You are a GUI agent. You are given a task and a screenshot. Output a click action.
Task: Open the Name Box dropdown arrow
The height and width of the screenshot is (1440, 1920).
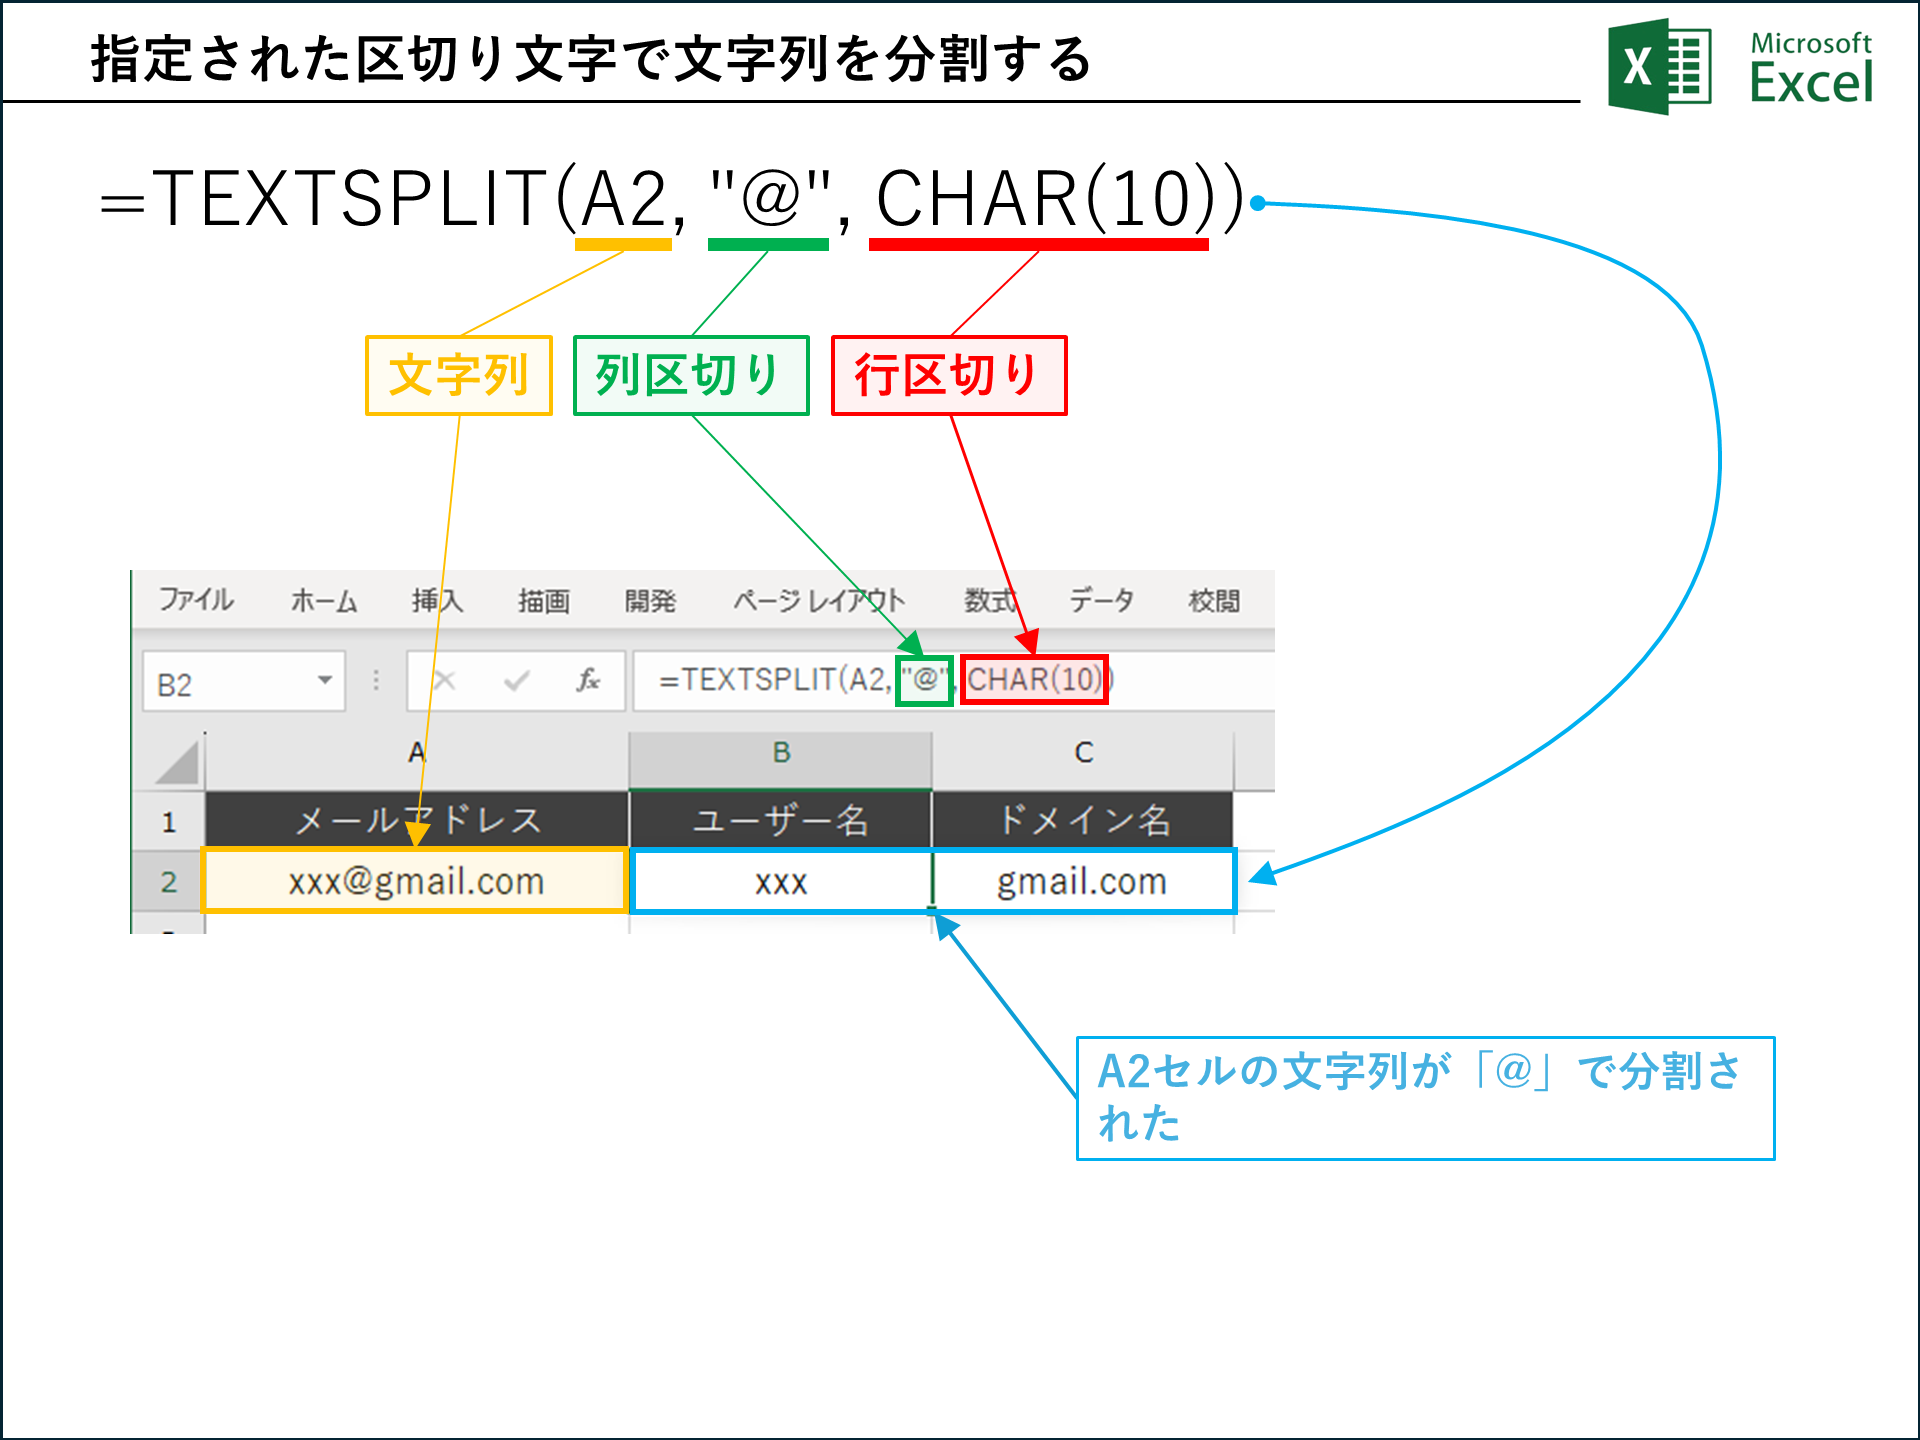[325, 681]
